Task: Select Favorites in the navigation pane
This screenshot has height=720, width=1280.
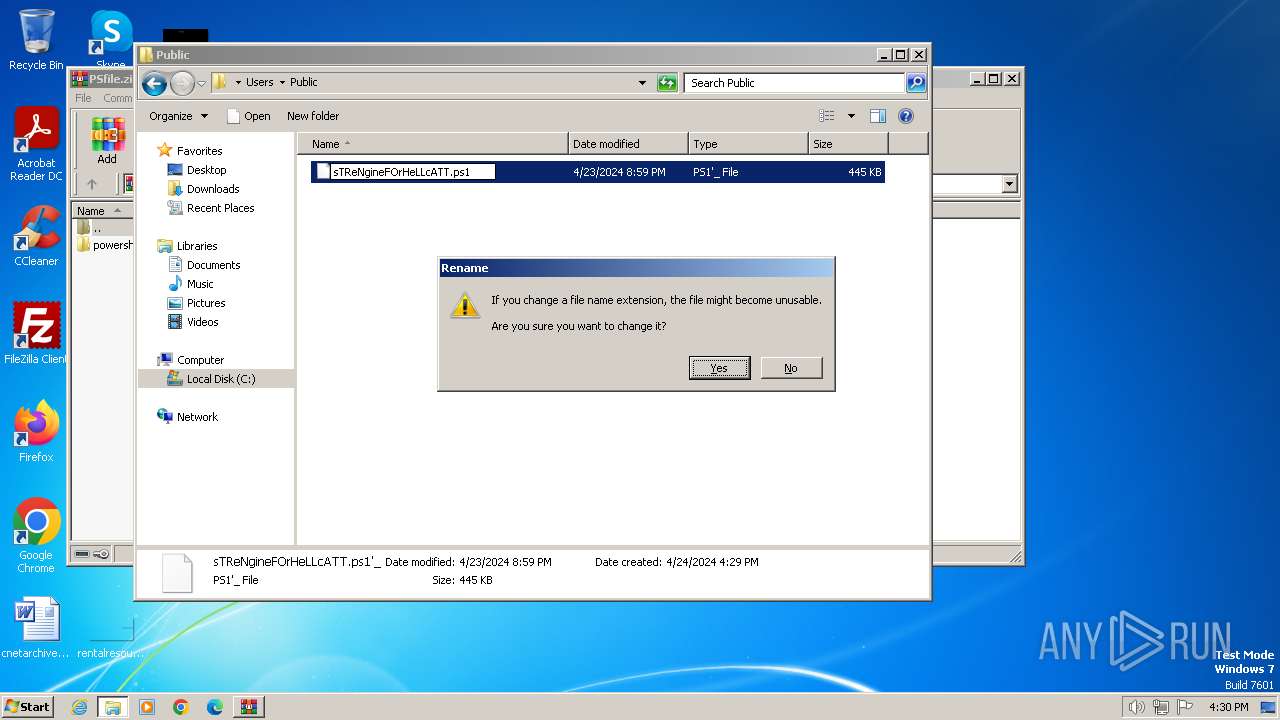Action: (199, 151)
